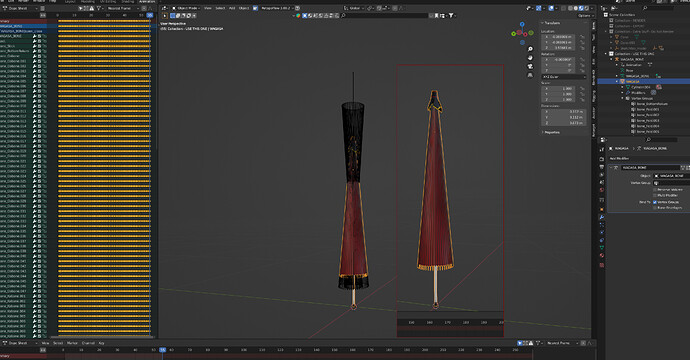Open the Add menu in 3D viewport header
Screen dimensions: 690x360
[232, 8]
